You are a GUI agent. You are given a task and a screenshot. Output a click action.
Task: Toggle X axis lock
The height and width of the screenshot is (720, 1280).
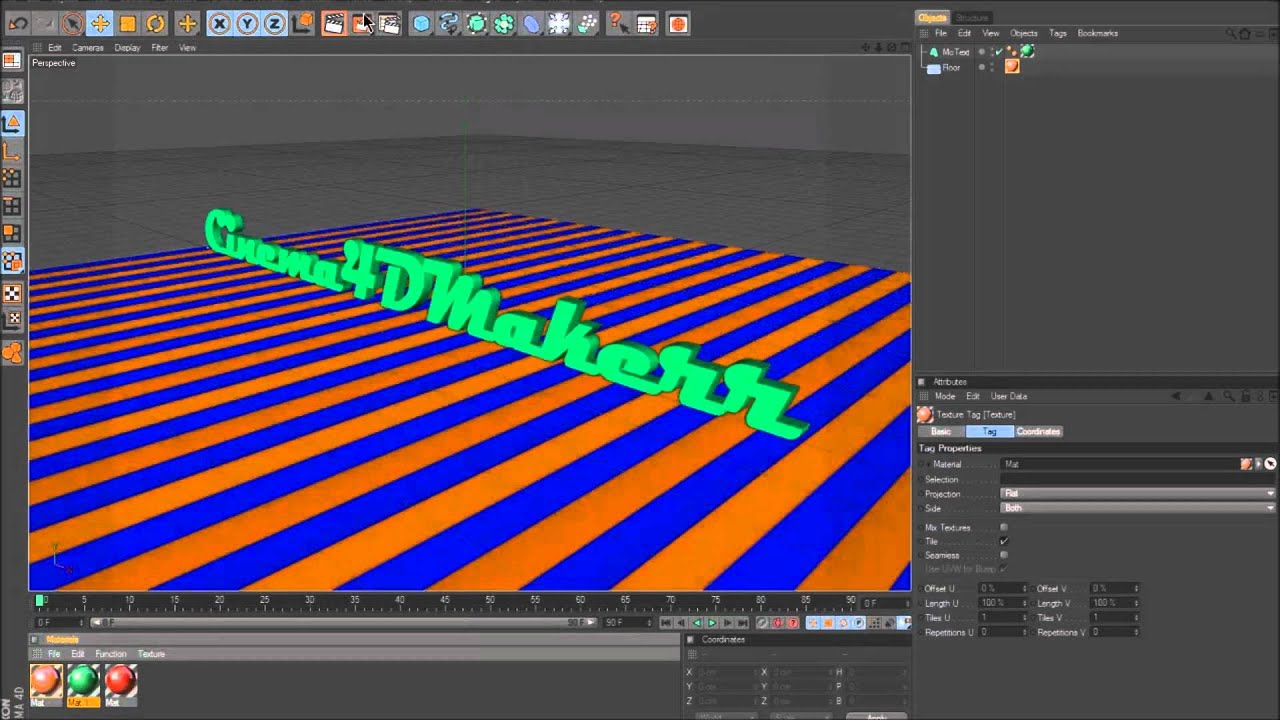[220, 23]
